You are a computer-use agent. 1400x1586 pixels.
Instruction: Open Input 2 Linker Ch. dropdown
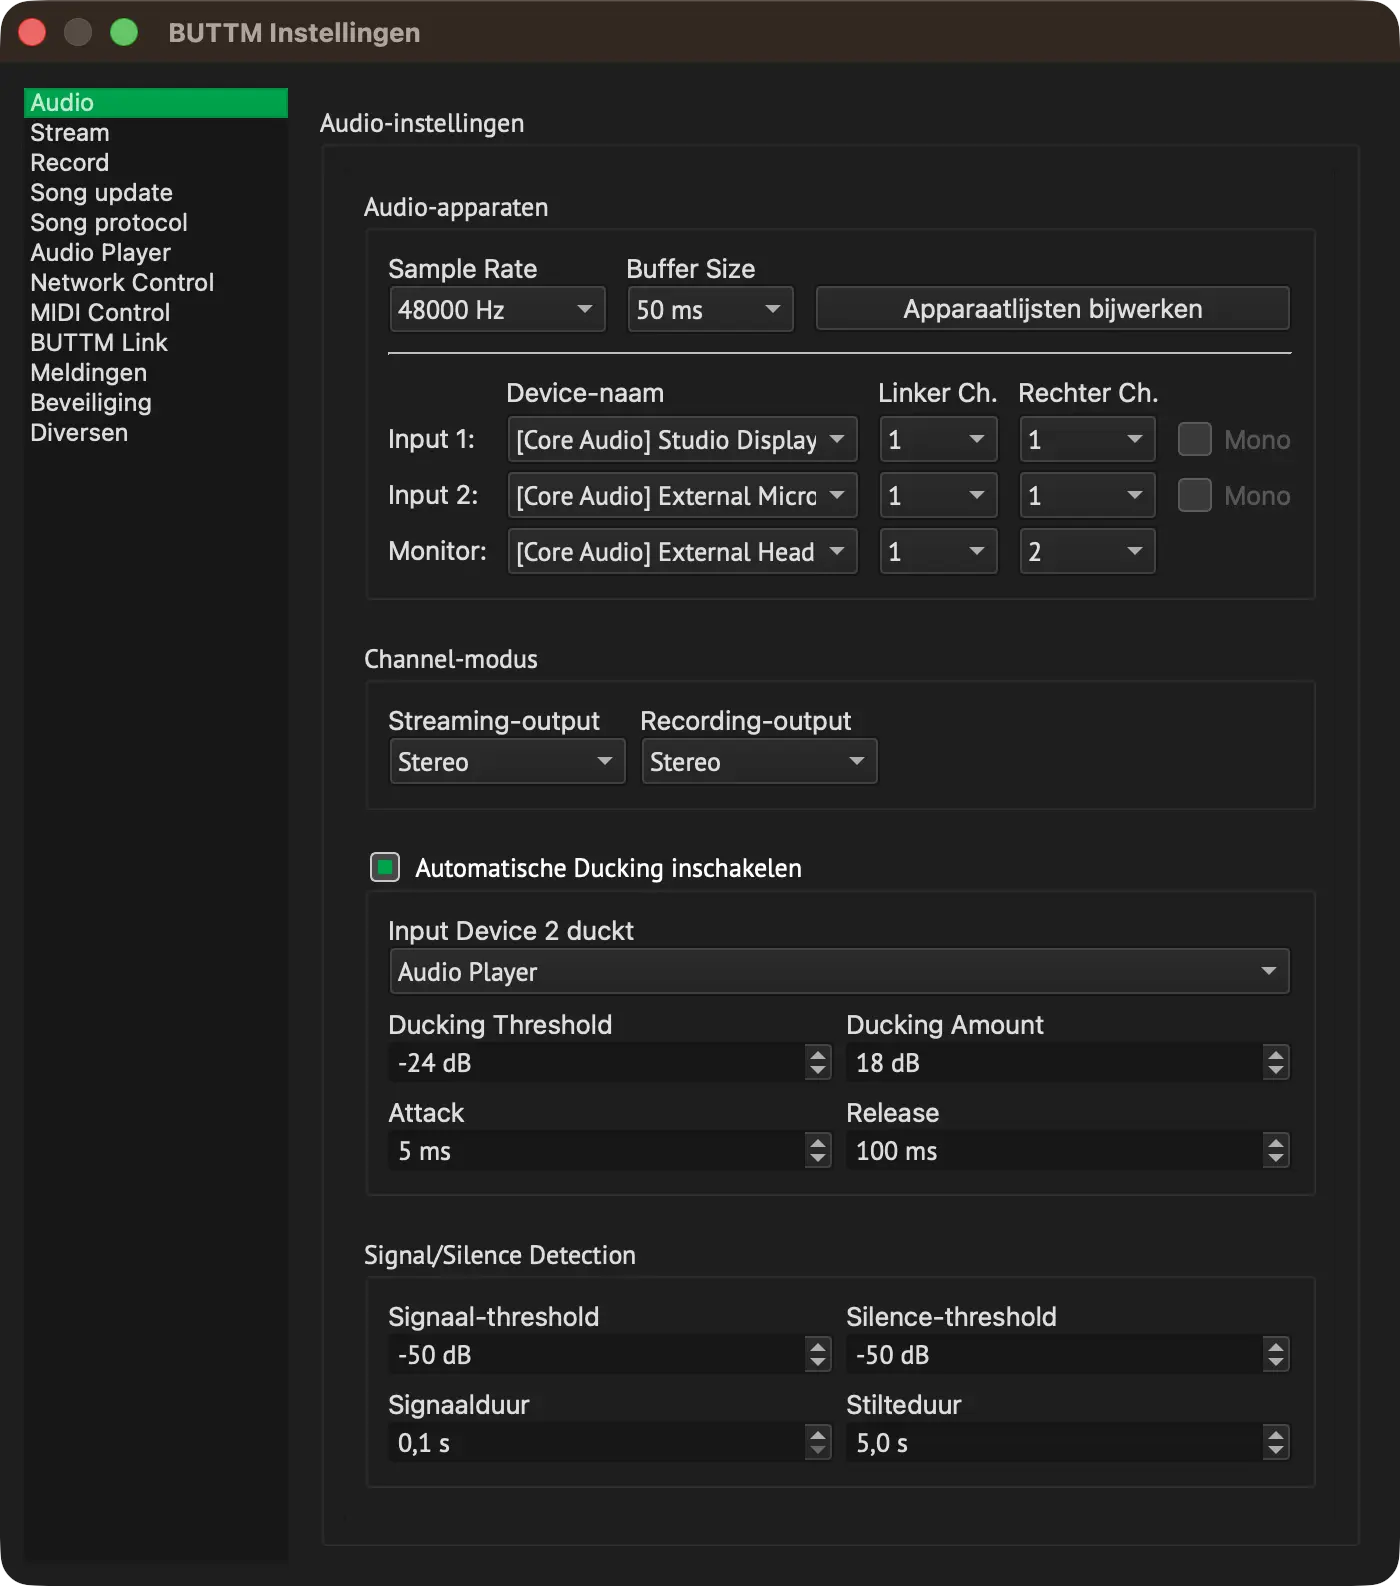938,495
